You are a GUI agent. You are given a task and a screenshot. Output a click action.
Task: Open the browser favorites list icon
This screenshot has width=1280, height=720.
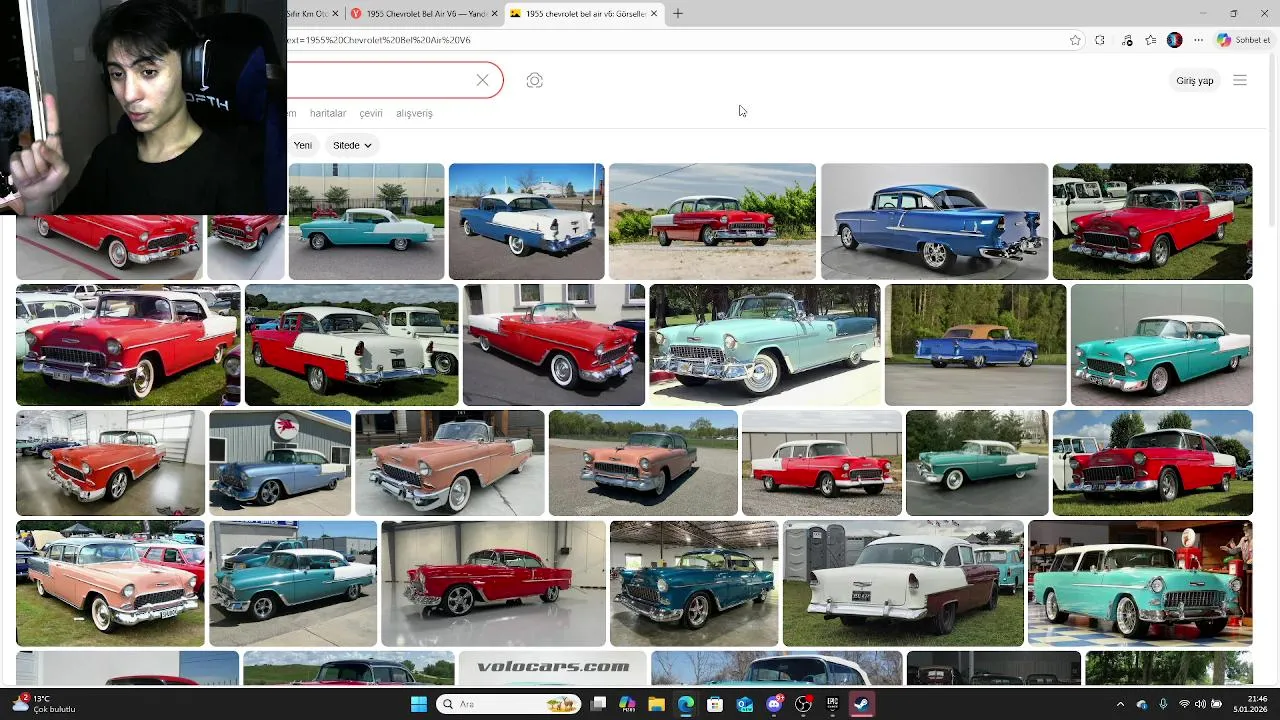1151,40
